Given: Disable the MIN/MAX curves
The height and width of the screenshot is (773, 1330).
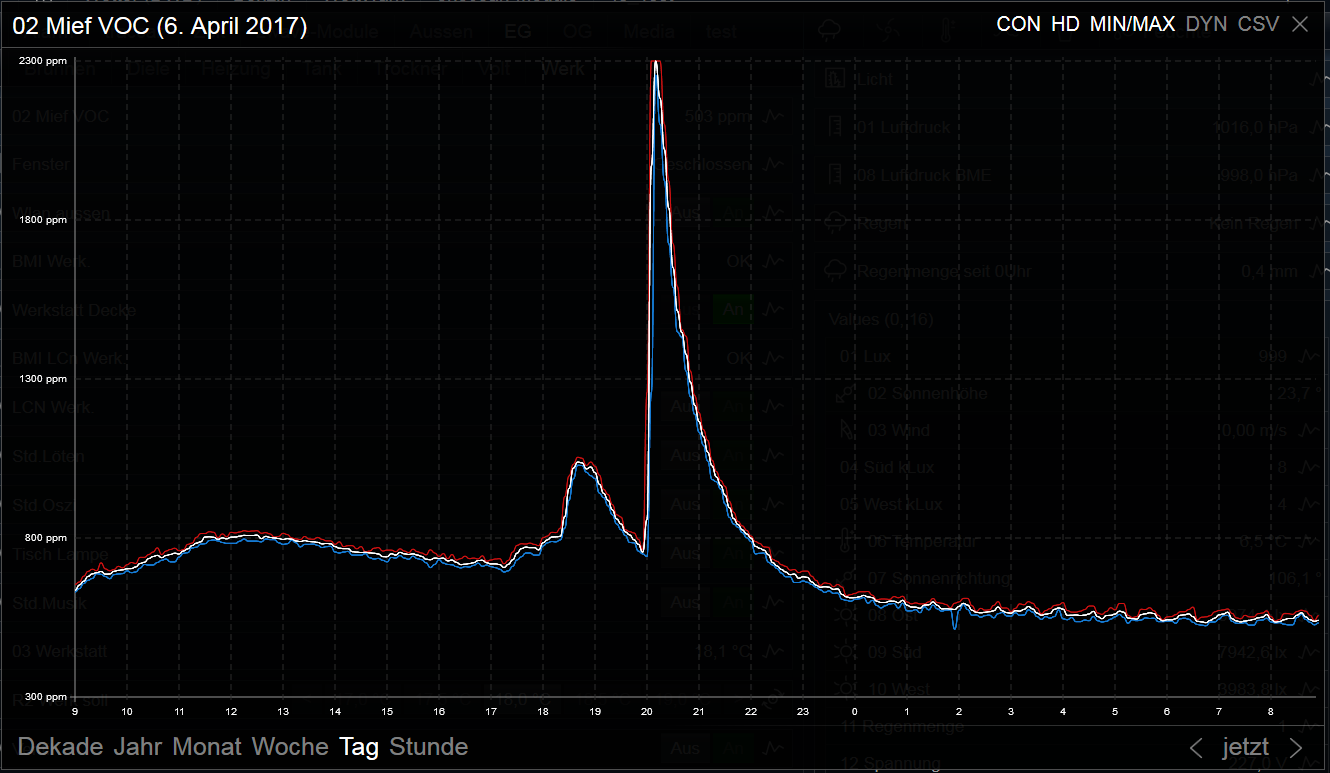Looking at the screenshot, I should tap(1132, 24).
